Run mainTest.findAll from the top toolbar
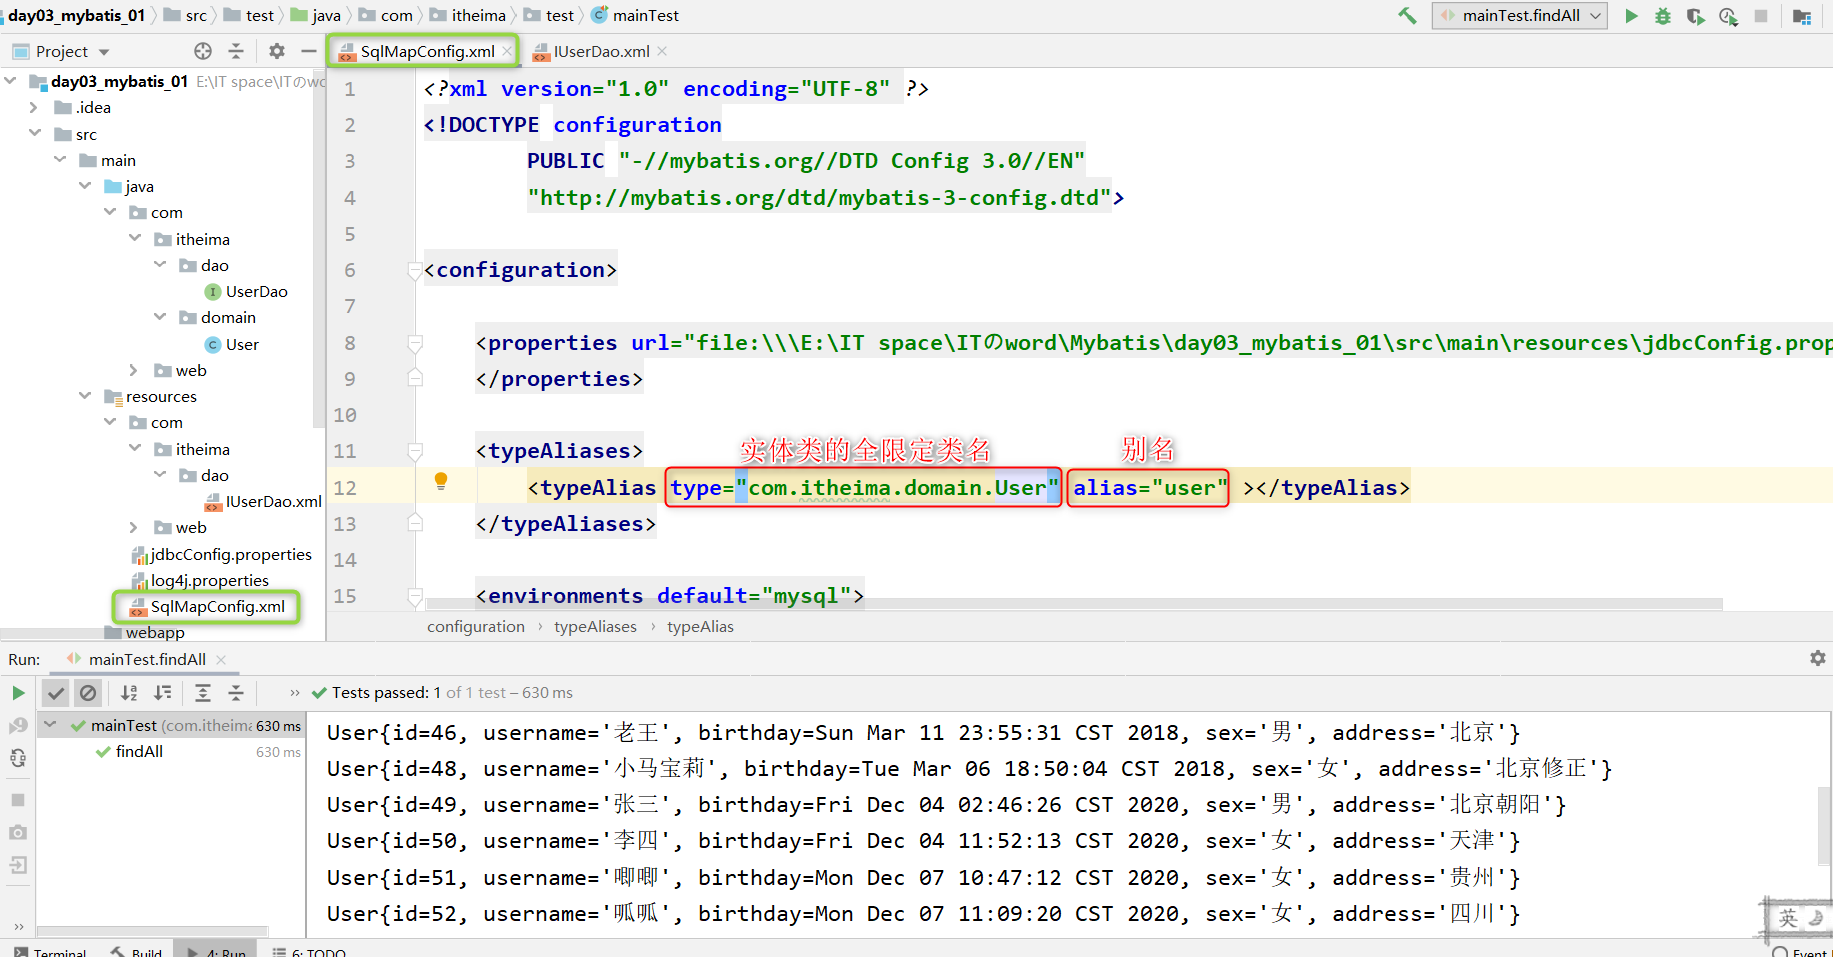Viewport: 1833px width, 957px height. click(1631, 15)
